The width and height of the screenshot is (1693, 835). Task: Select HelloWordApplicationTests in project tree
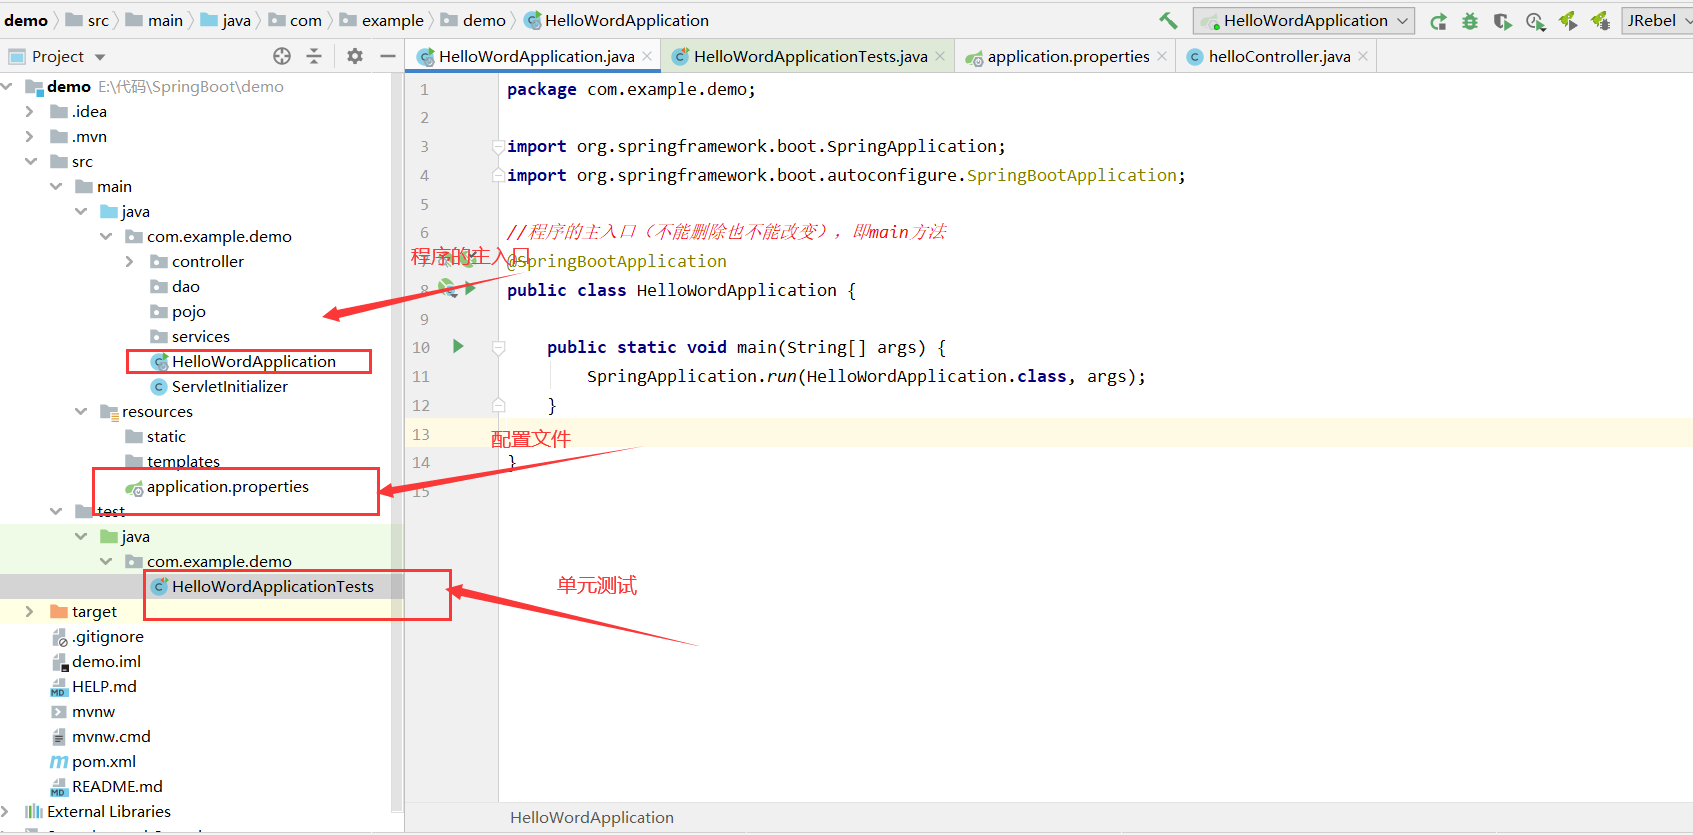click(272, 587)
